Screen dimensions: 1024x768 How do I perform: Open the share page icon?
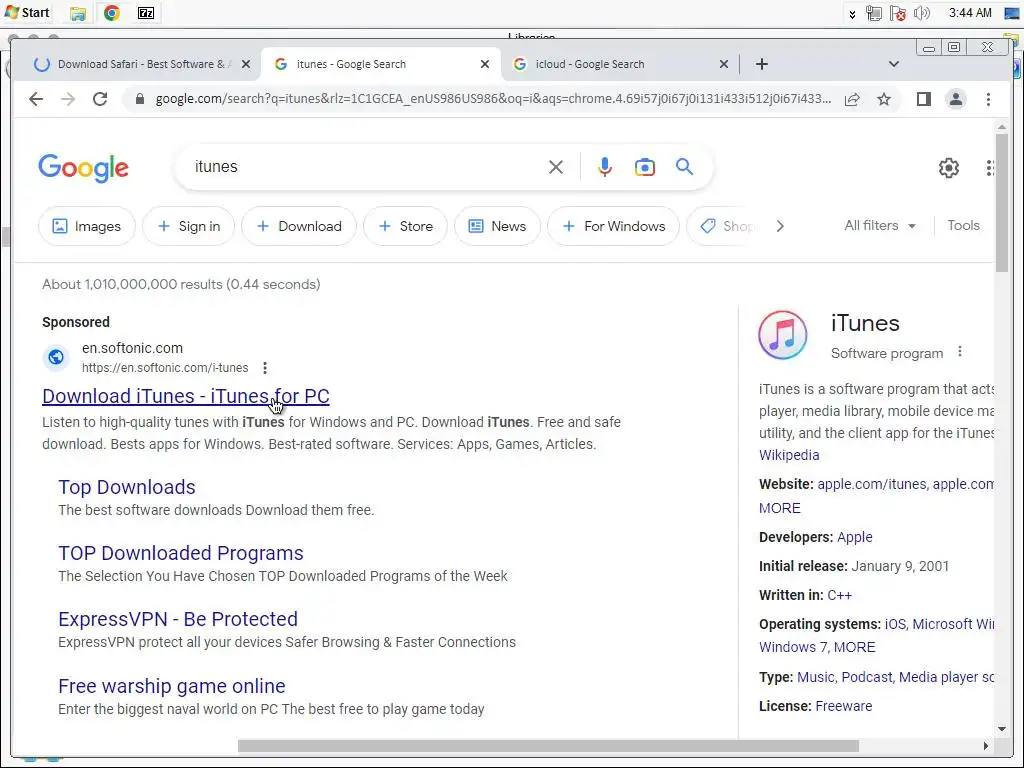pyautogui.click(x=852, y=99)
